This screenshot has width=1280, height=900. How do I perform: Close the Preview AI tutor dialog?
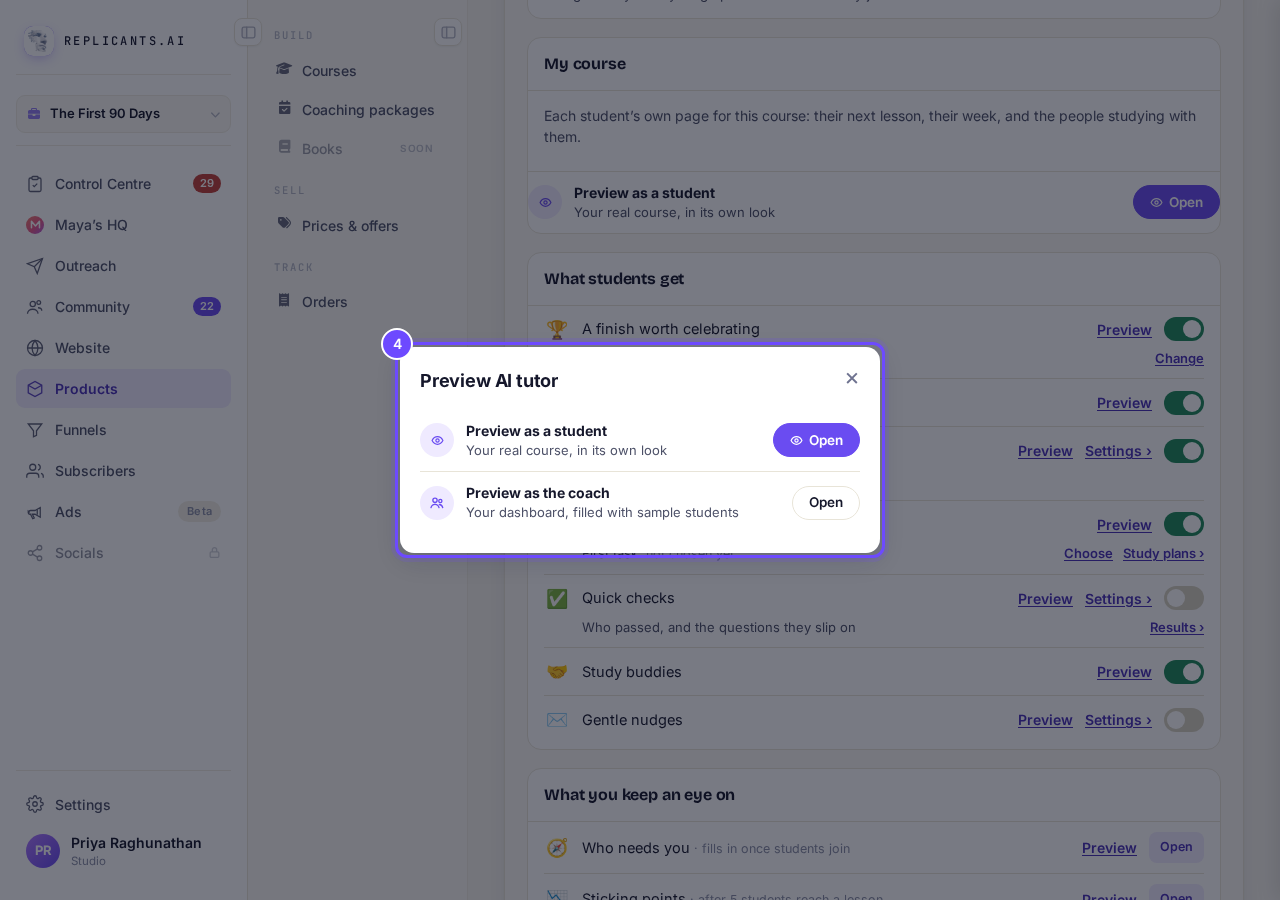852,378
